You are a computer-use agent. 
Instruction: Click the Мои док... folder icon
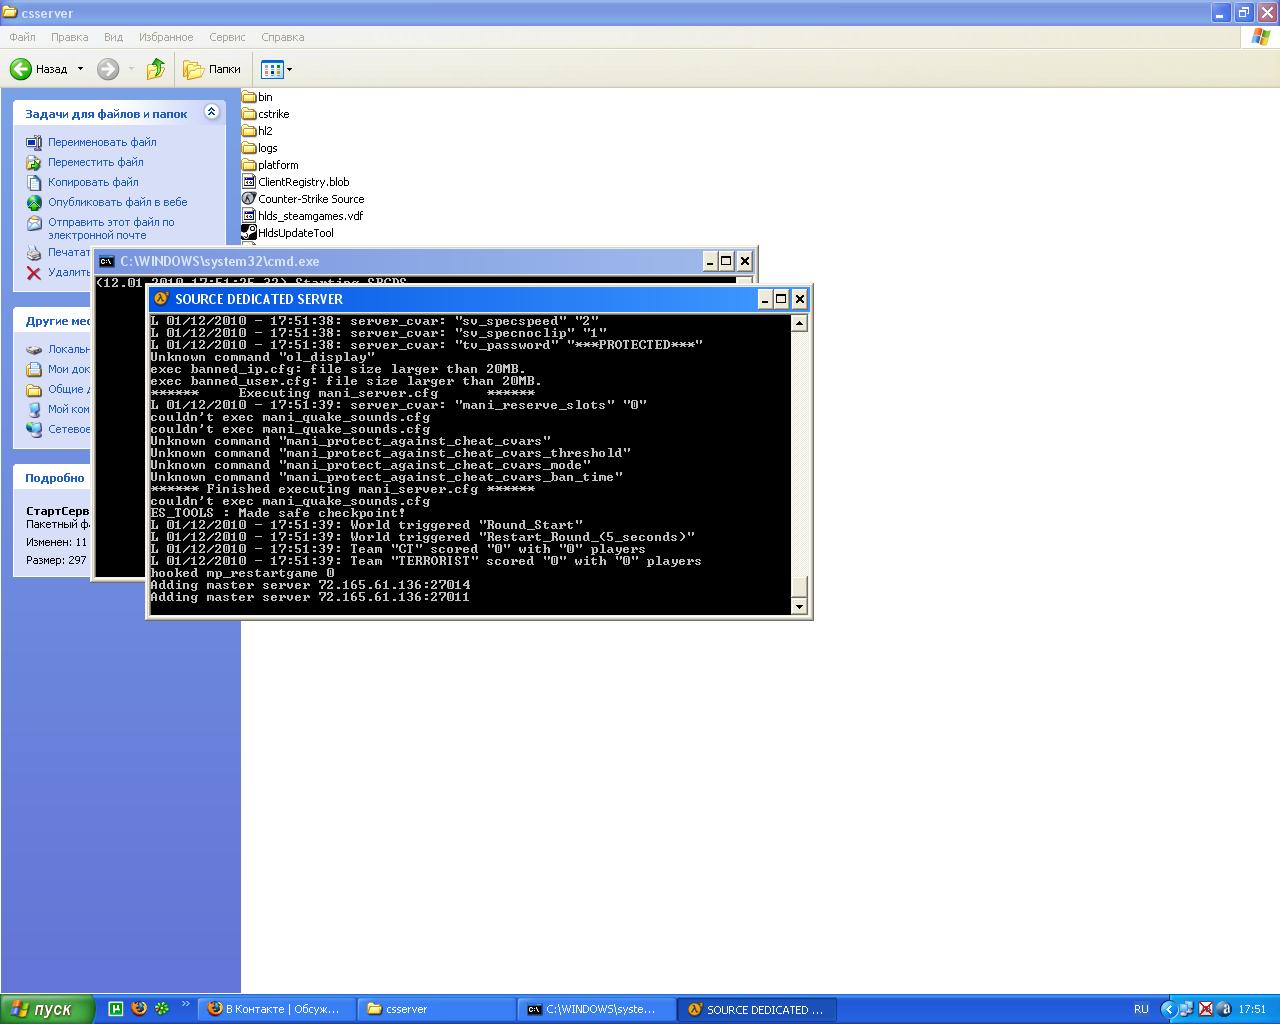click(x=34, y=369)
